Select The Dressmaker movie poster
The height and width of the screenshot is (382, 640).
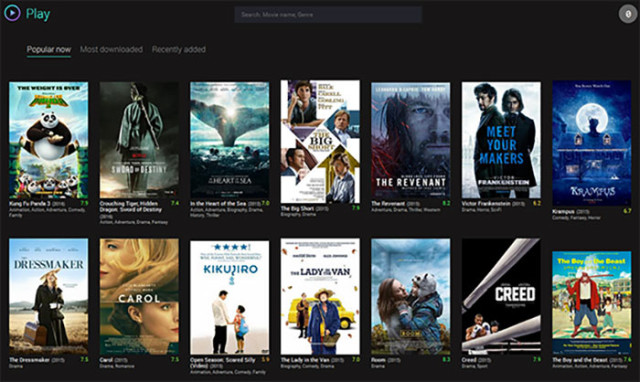(x=49, y=297)
